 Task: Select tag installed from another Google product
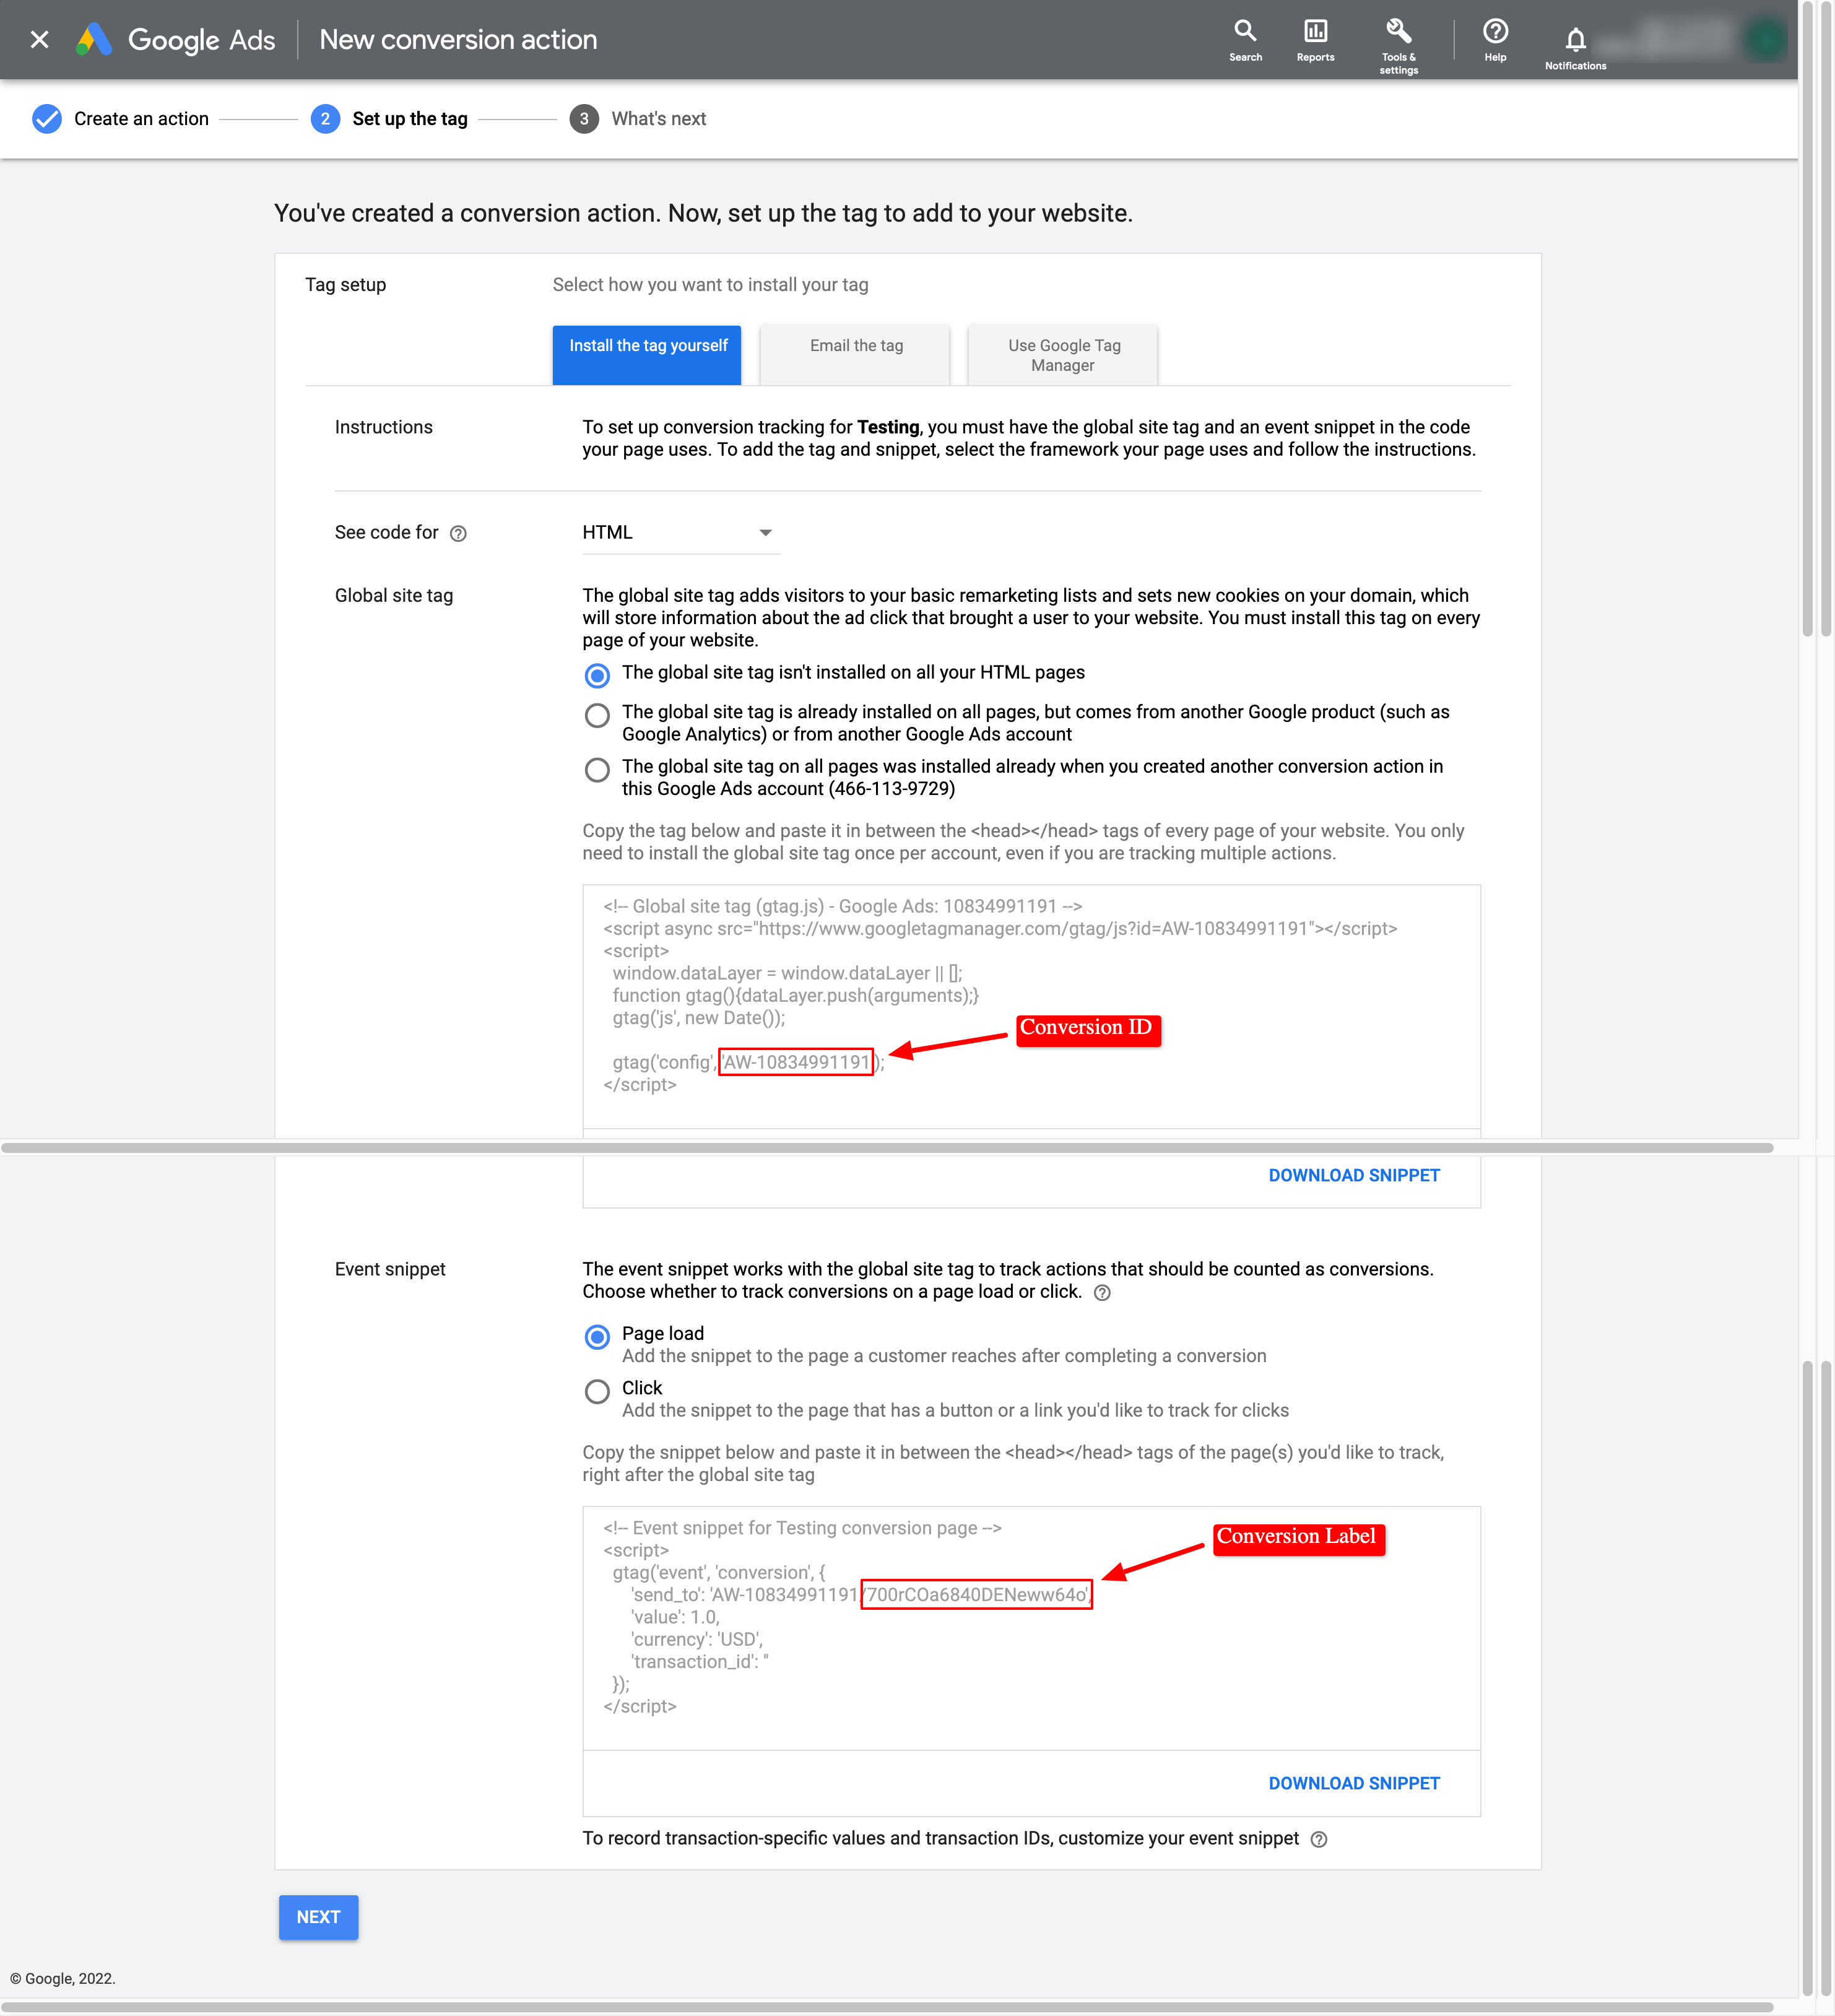click(597, 716)
